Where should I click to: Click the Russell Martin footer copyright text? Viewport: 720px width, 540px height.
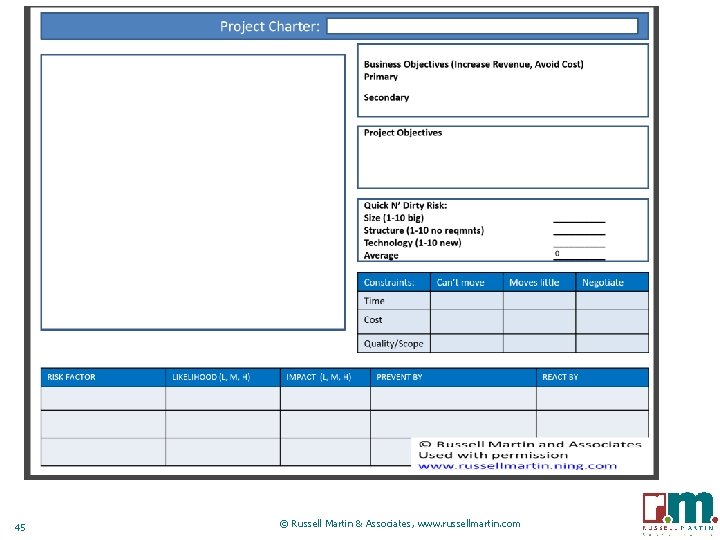click(x=400, y=523)
